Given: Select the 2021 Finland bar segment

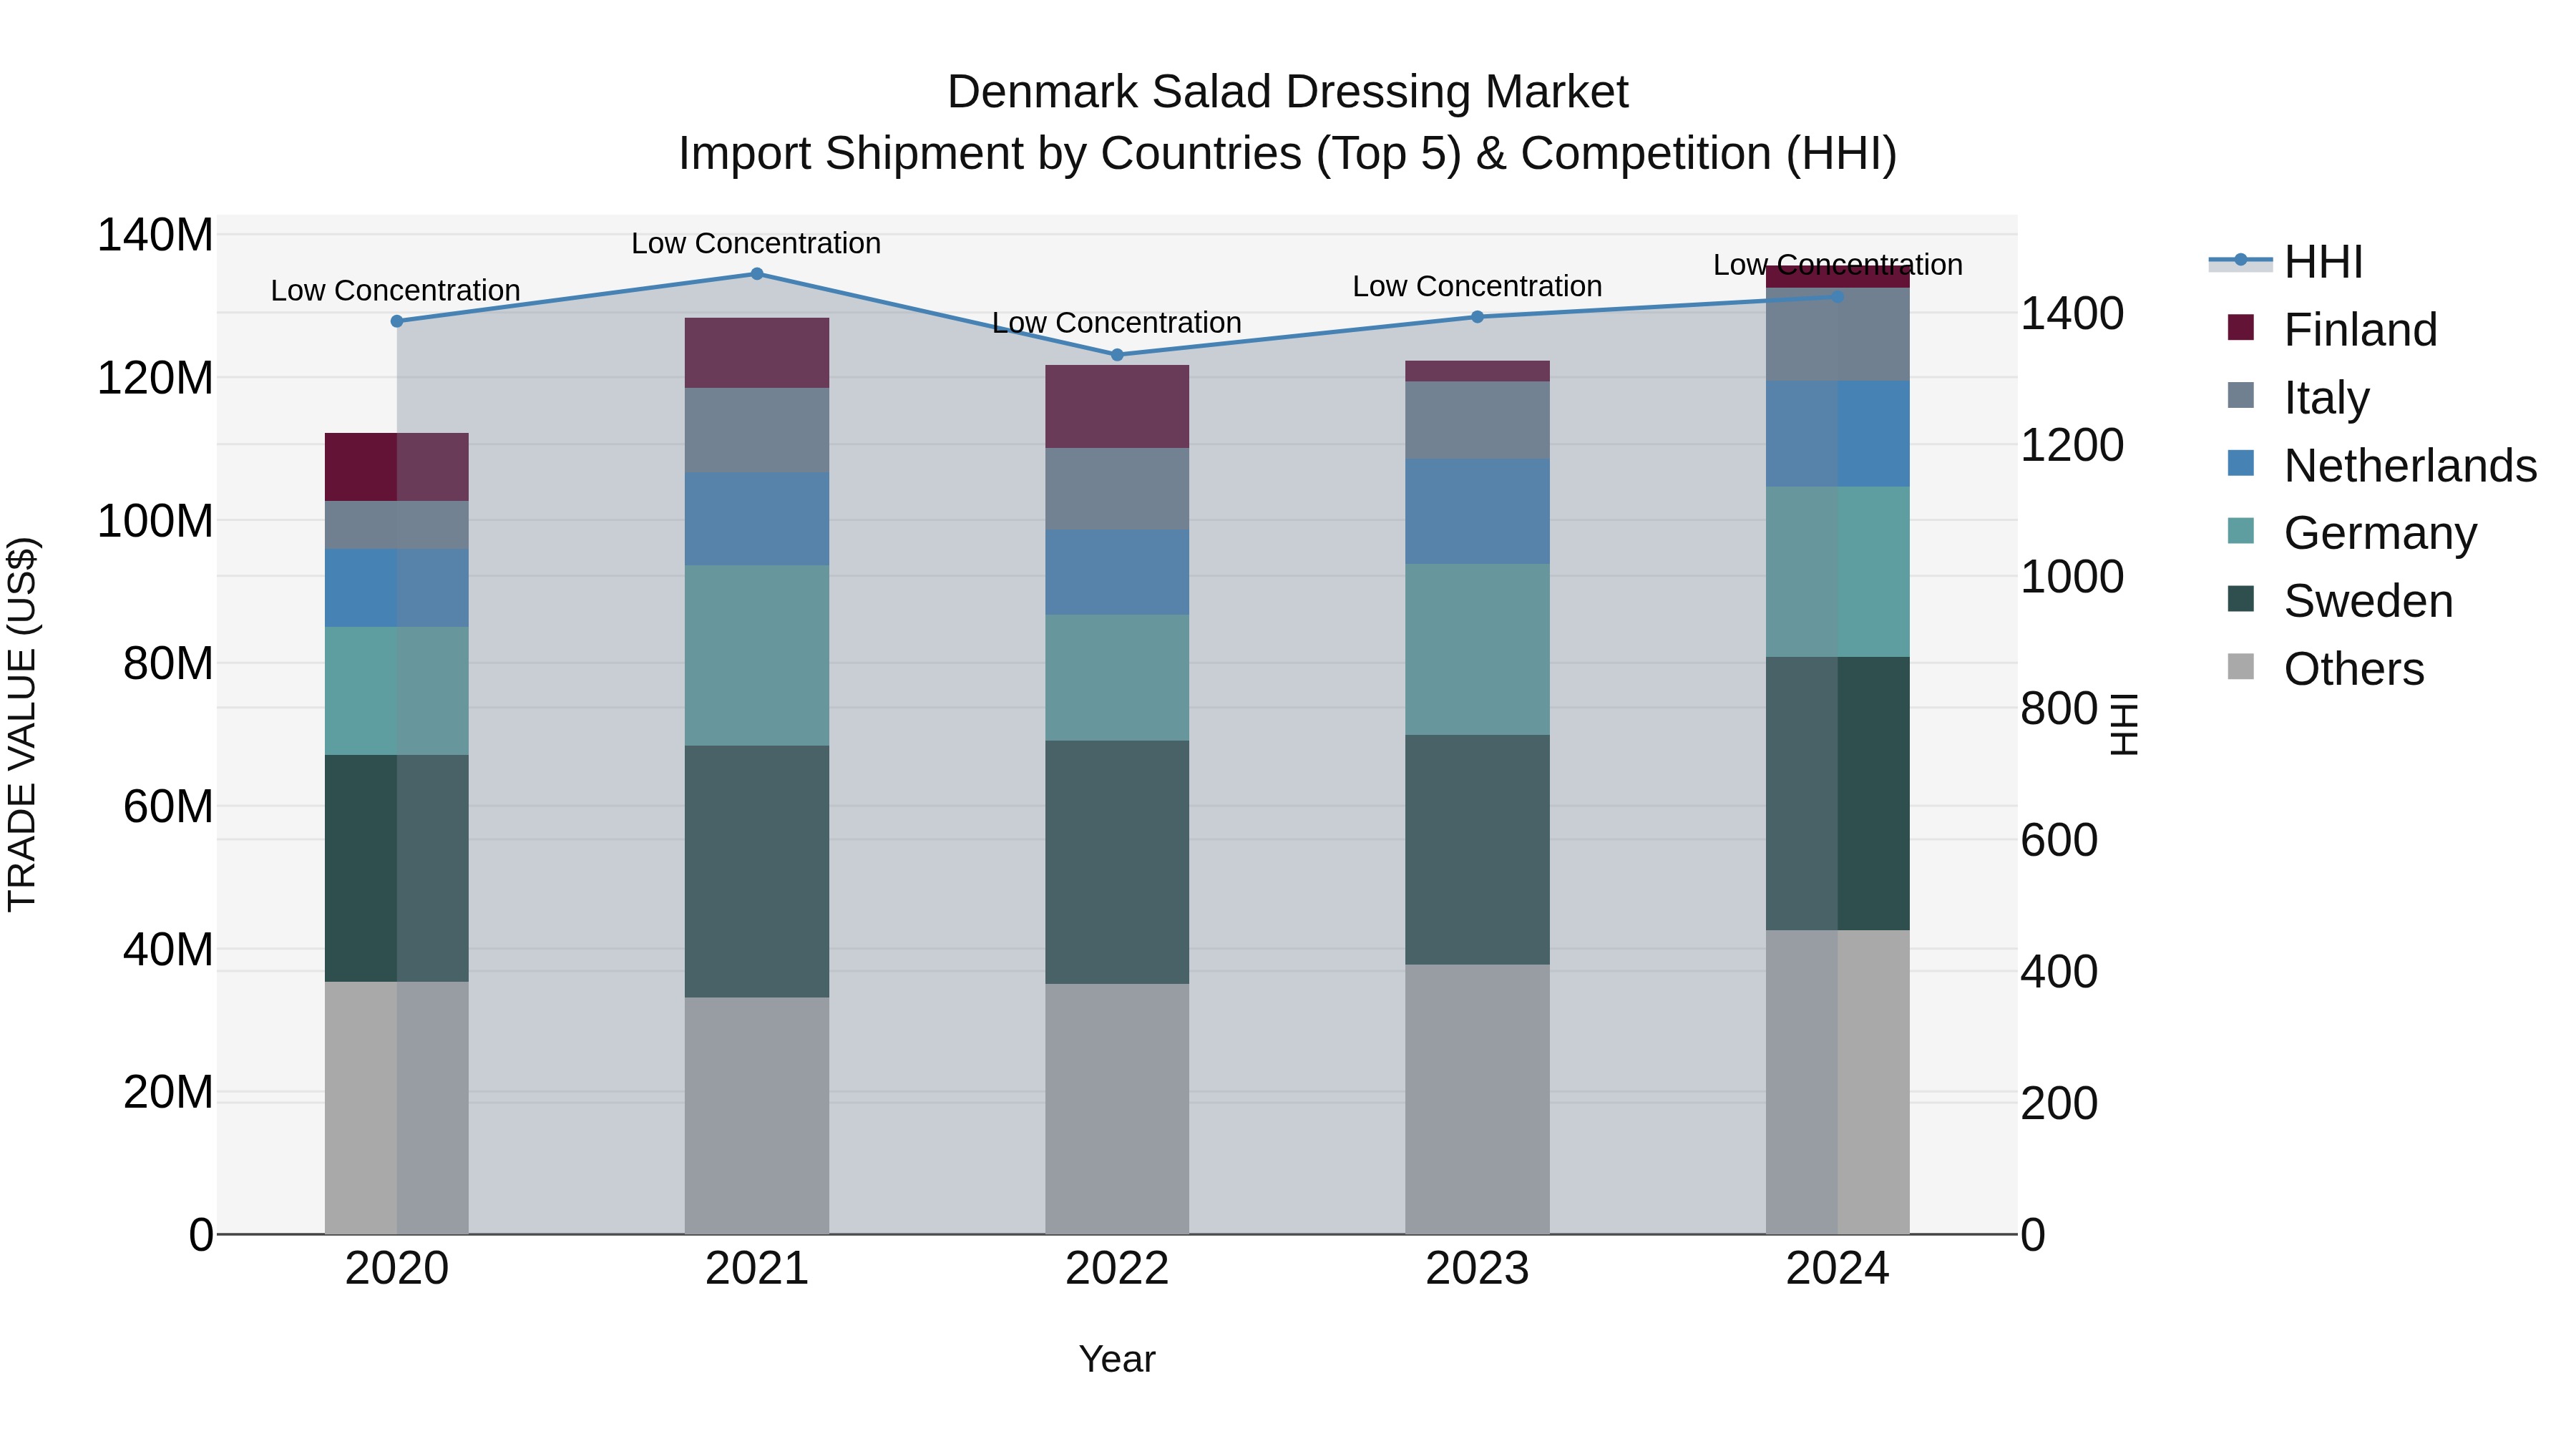Looking at the screenshot, I should pos(757,353).
